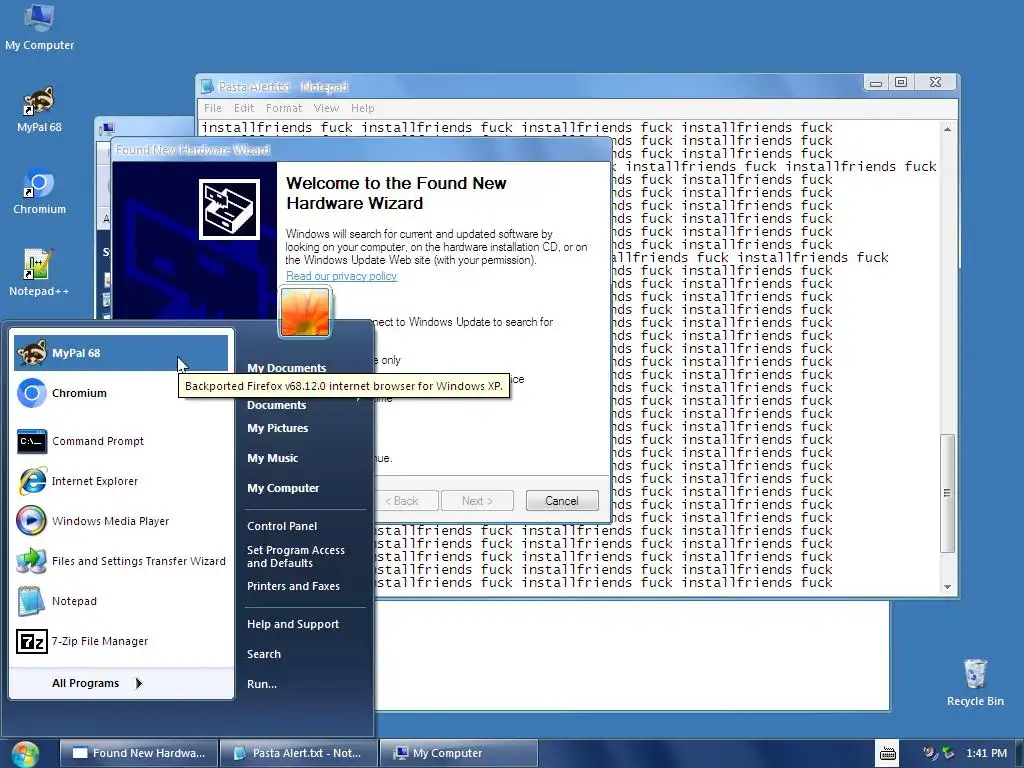
Task: Click the Notepad vertical scrollbar thumb
Action: 947,494
